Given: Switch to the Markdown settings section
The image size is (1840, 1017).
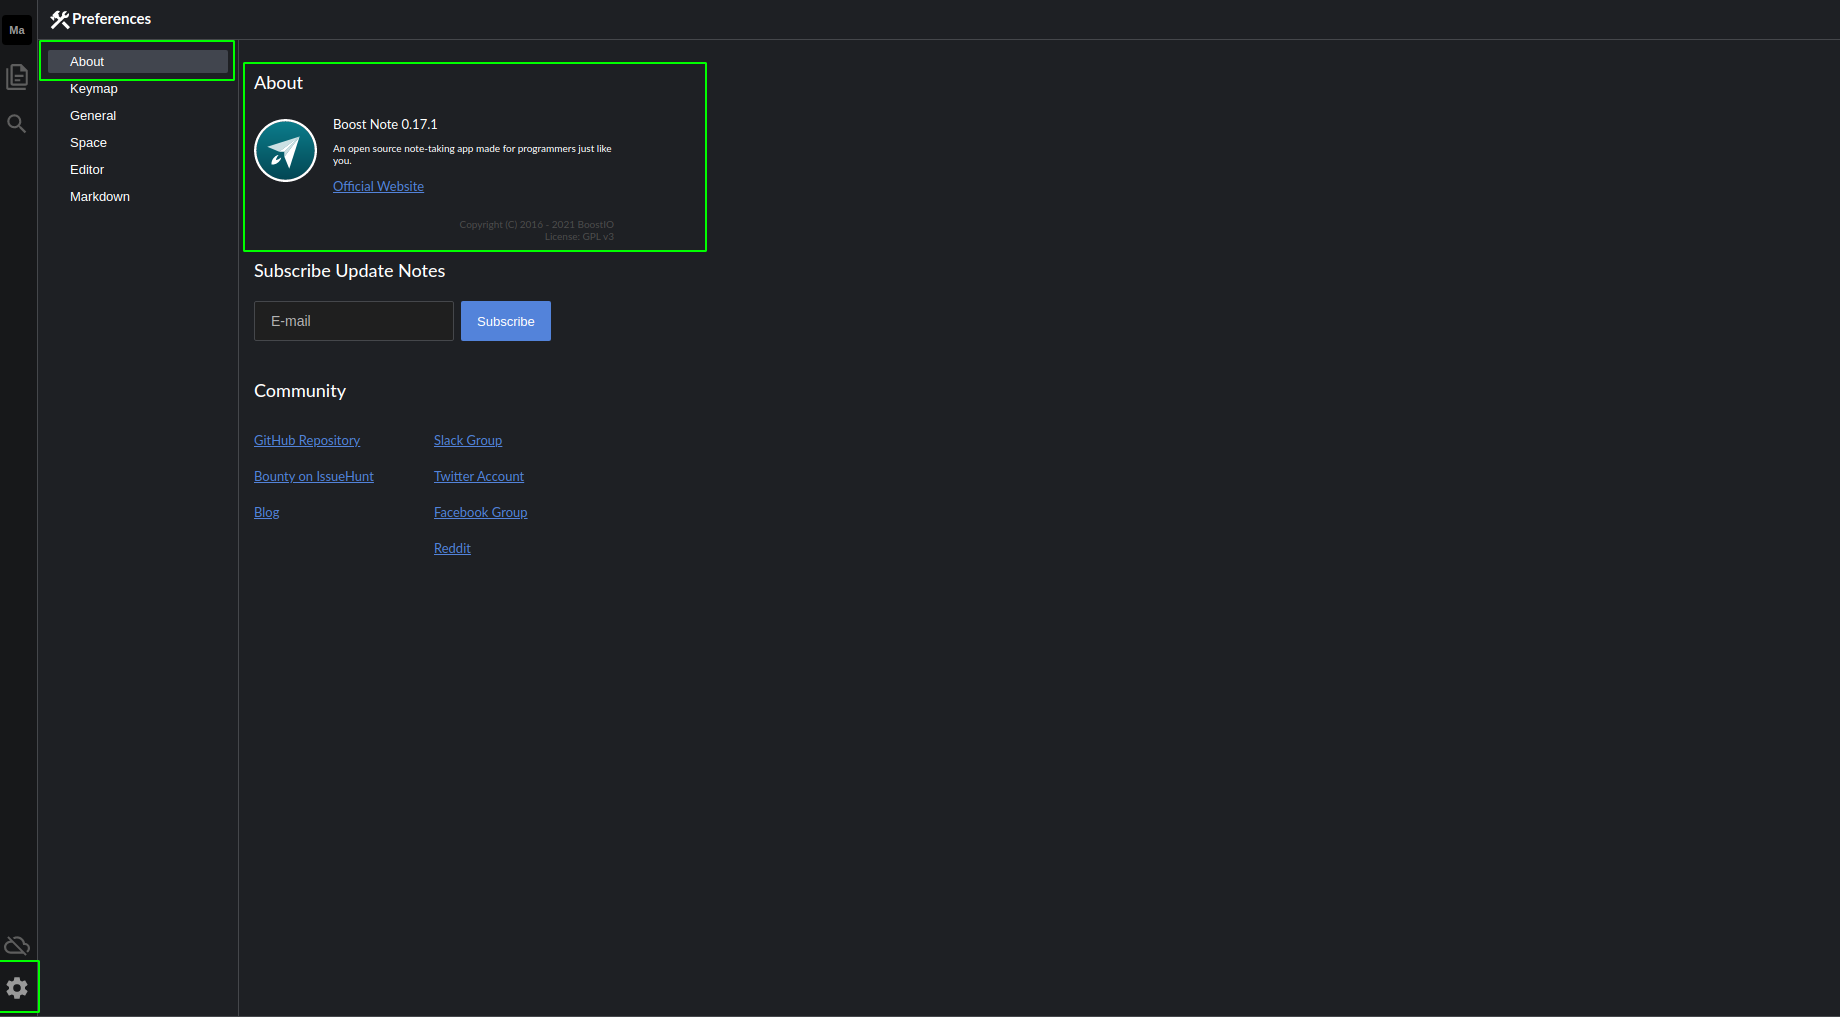Looking at the screenshot, I should click(x=100, y=196).
